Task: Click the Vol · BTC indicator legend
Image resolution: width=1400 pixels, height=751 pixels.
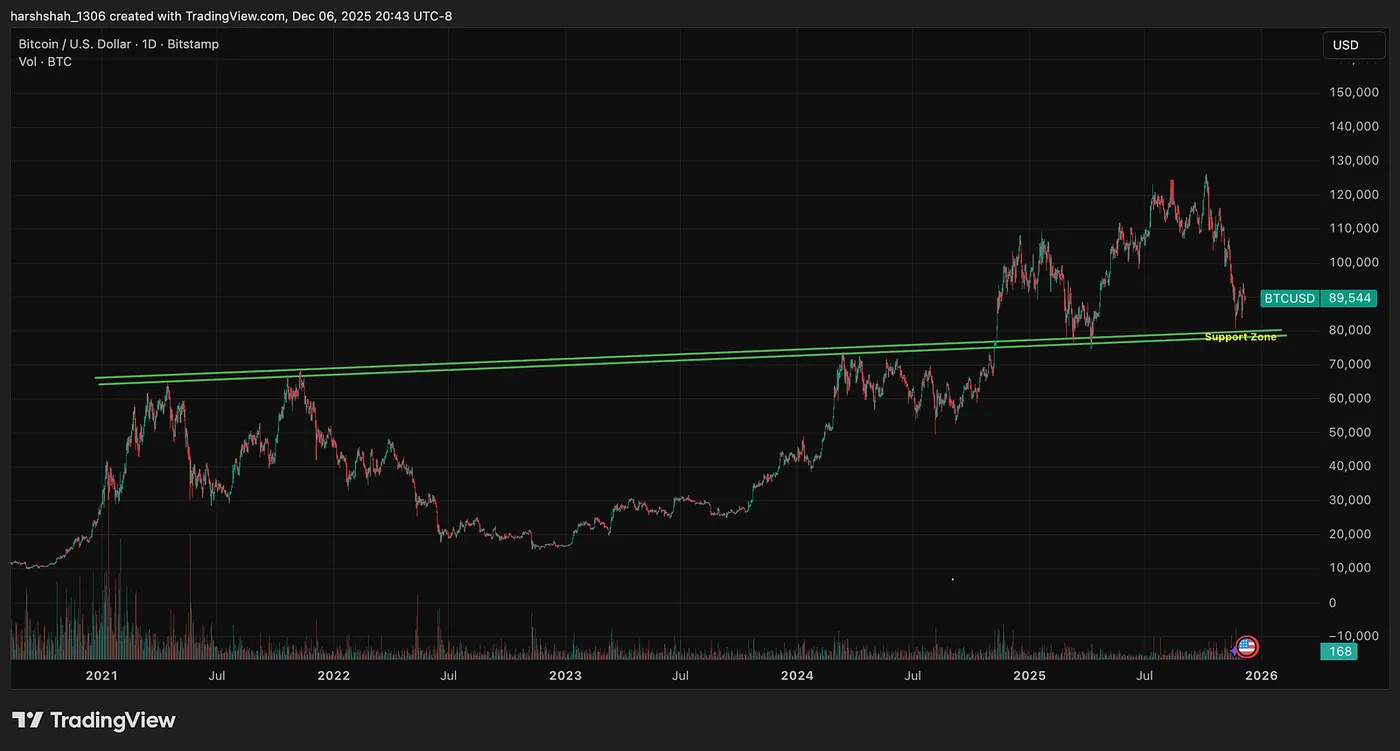Action: click(x=45, y=62)
